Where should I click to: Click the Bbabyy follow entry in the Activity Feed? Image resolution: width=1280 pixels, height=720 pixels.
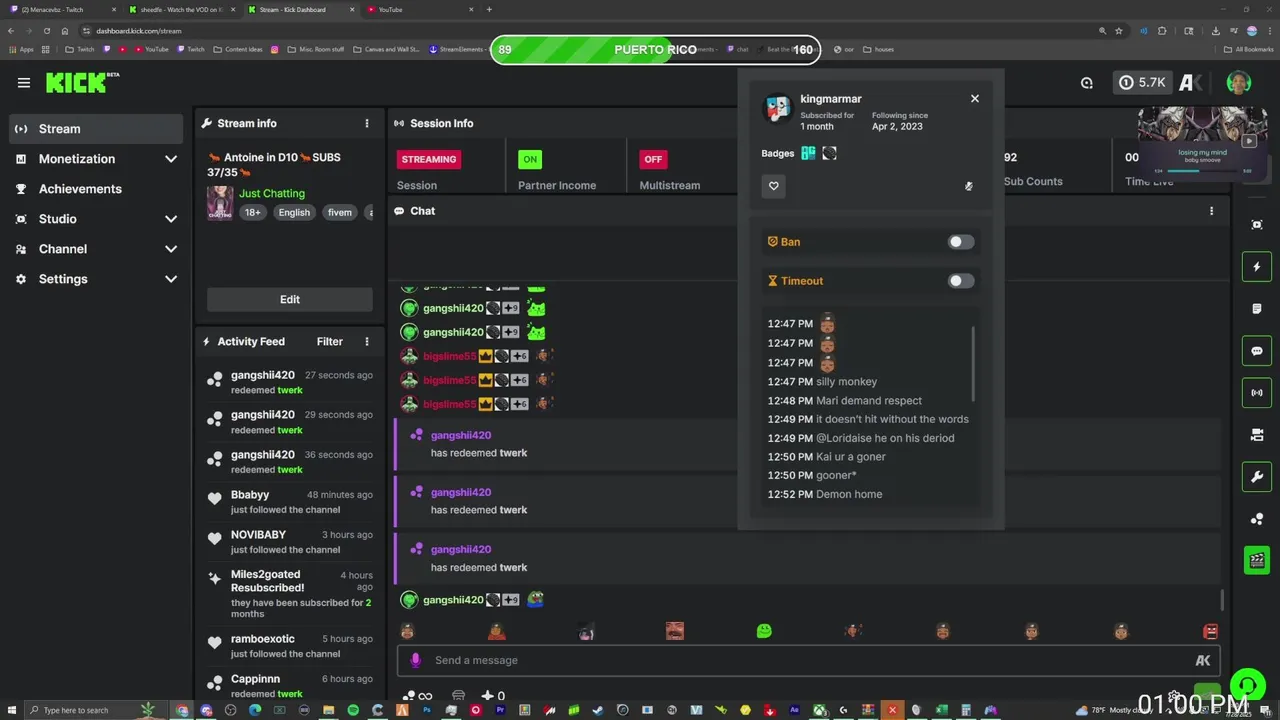click(290, 502)
